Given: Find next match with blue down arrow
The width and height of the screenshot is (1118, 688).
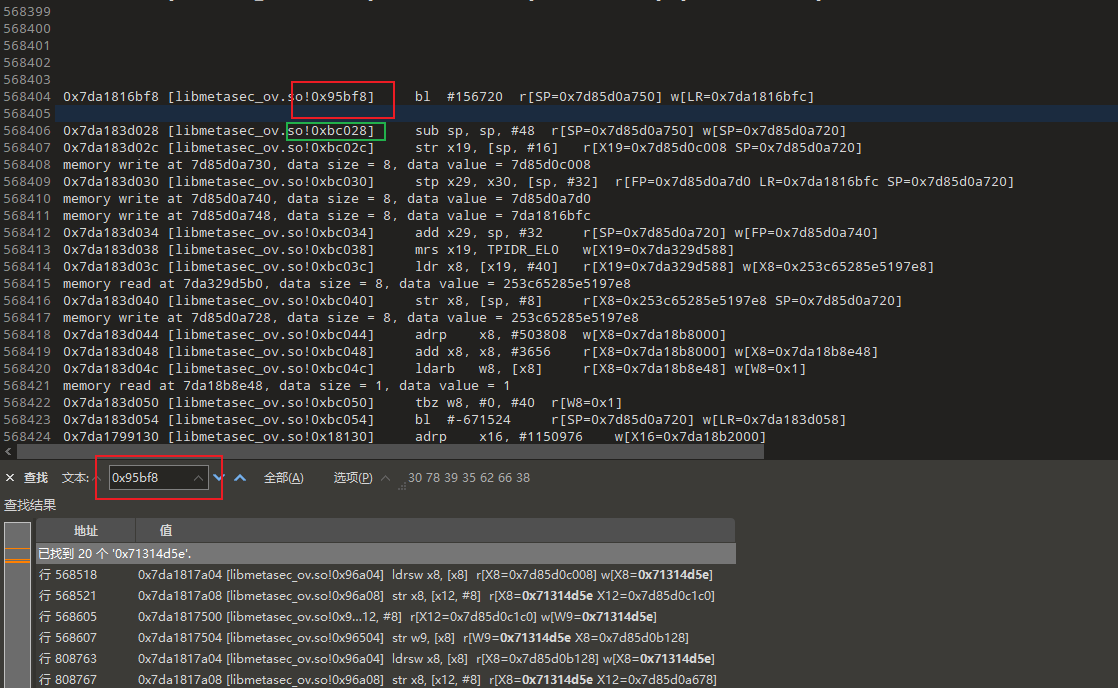Looking at the screenshot, I should click(219, 478).
